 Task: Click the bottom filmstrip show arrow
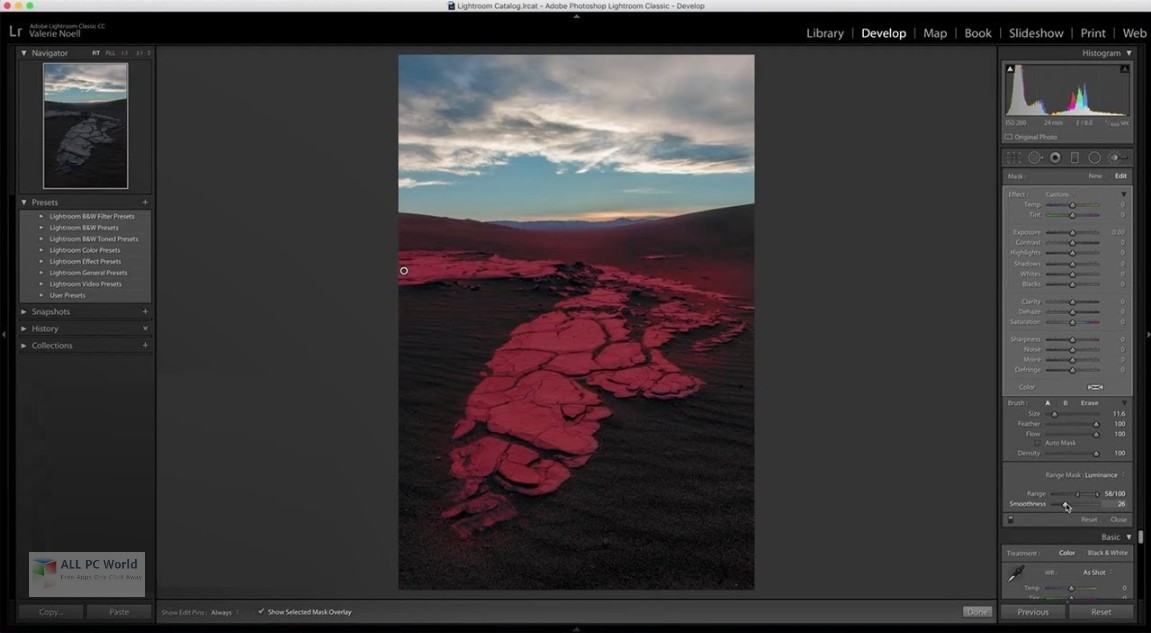(576, 629)
